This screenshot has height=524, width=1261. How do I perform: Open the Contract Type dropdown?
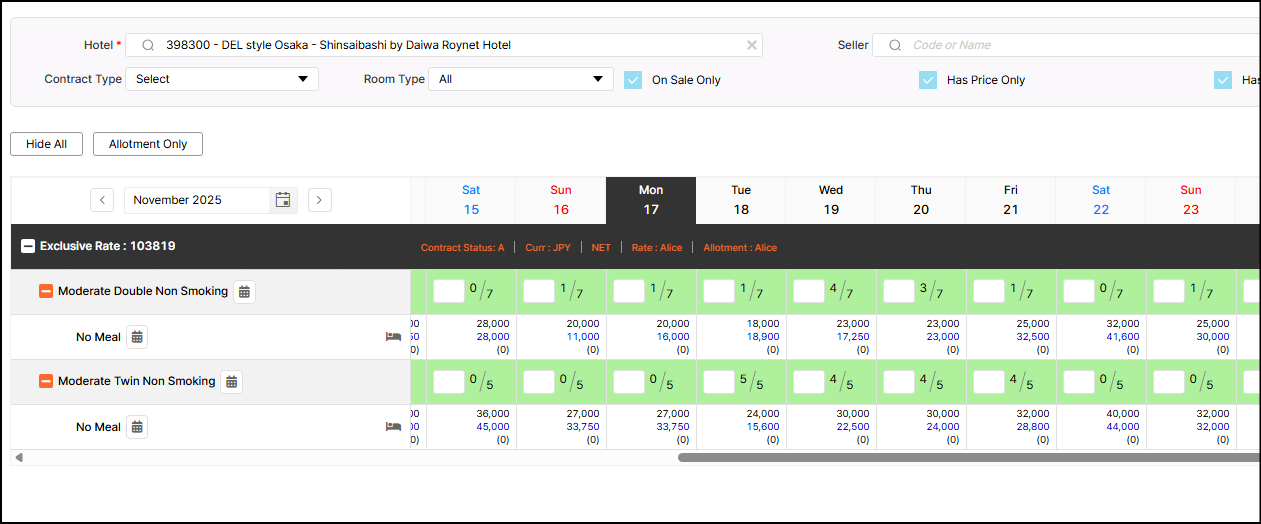tap(222, 79)
